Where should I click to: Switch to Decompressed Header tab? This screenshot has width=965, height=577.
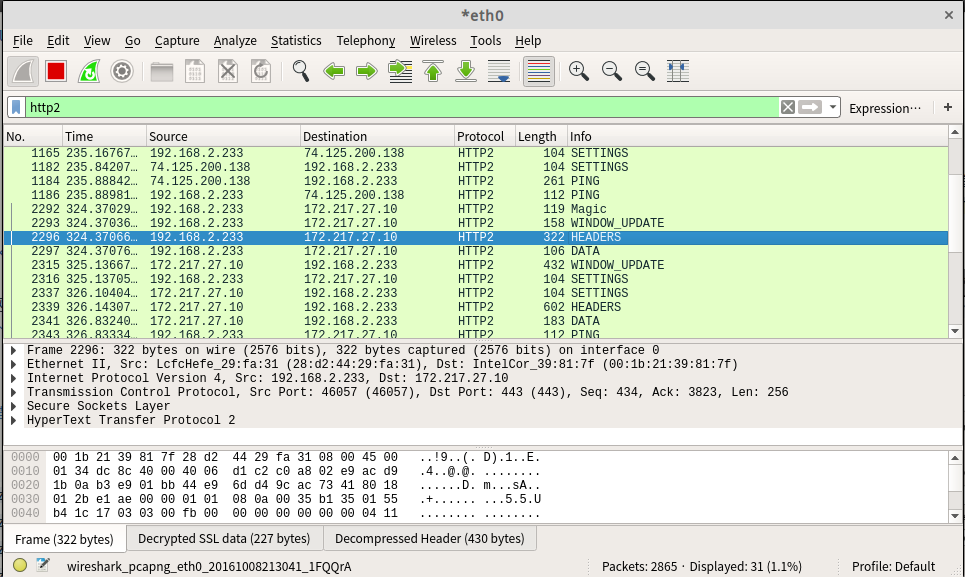click(429, 539)
